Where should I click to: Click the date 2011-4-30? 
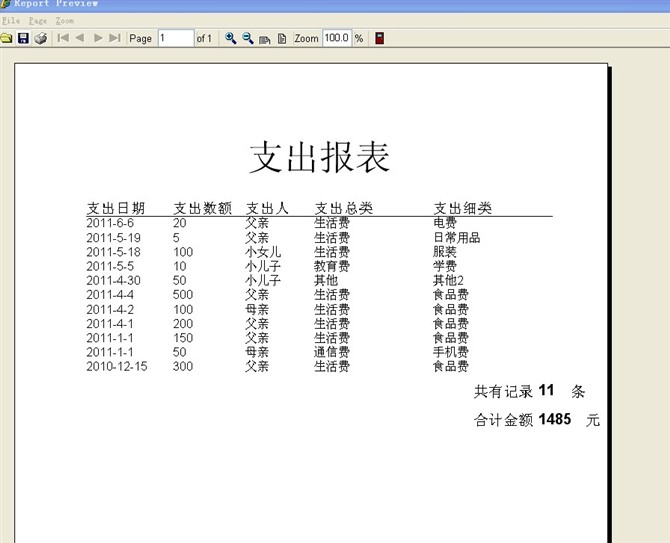click(113, 280)
